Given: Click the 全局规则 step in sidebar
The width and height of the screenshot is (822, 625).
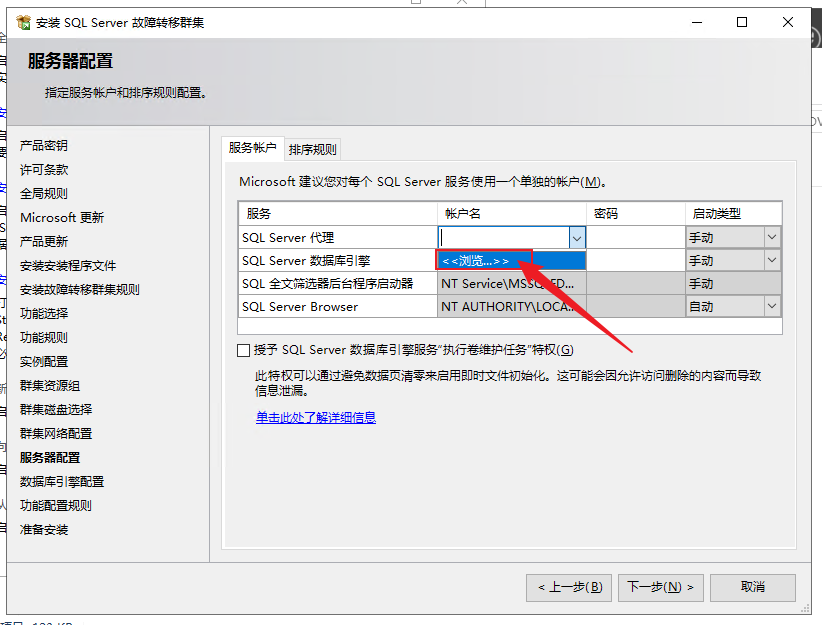Looking at the screenshot, I should tap(44, 193).
